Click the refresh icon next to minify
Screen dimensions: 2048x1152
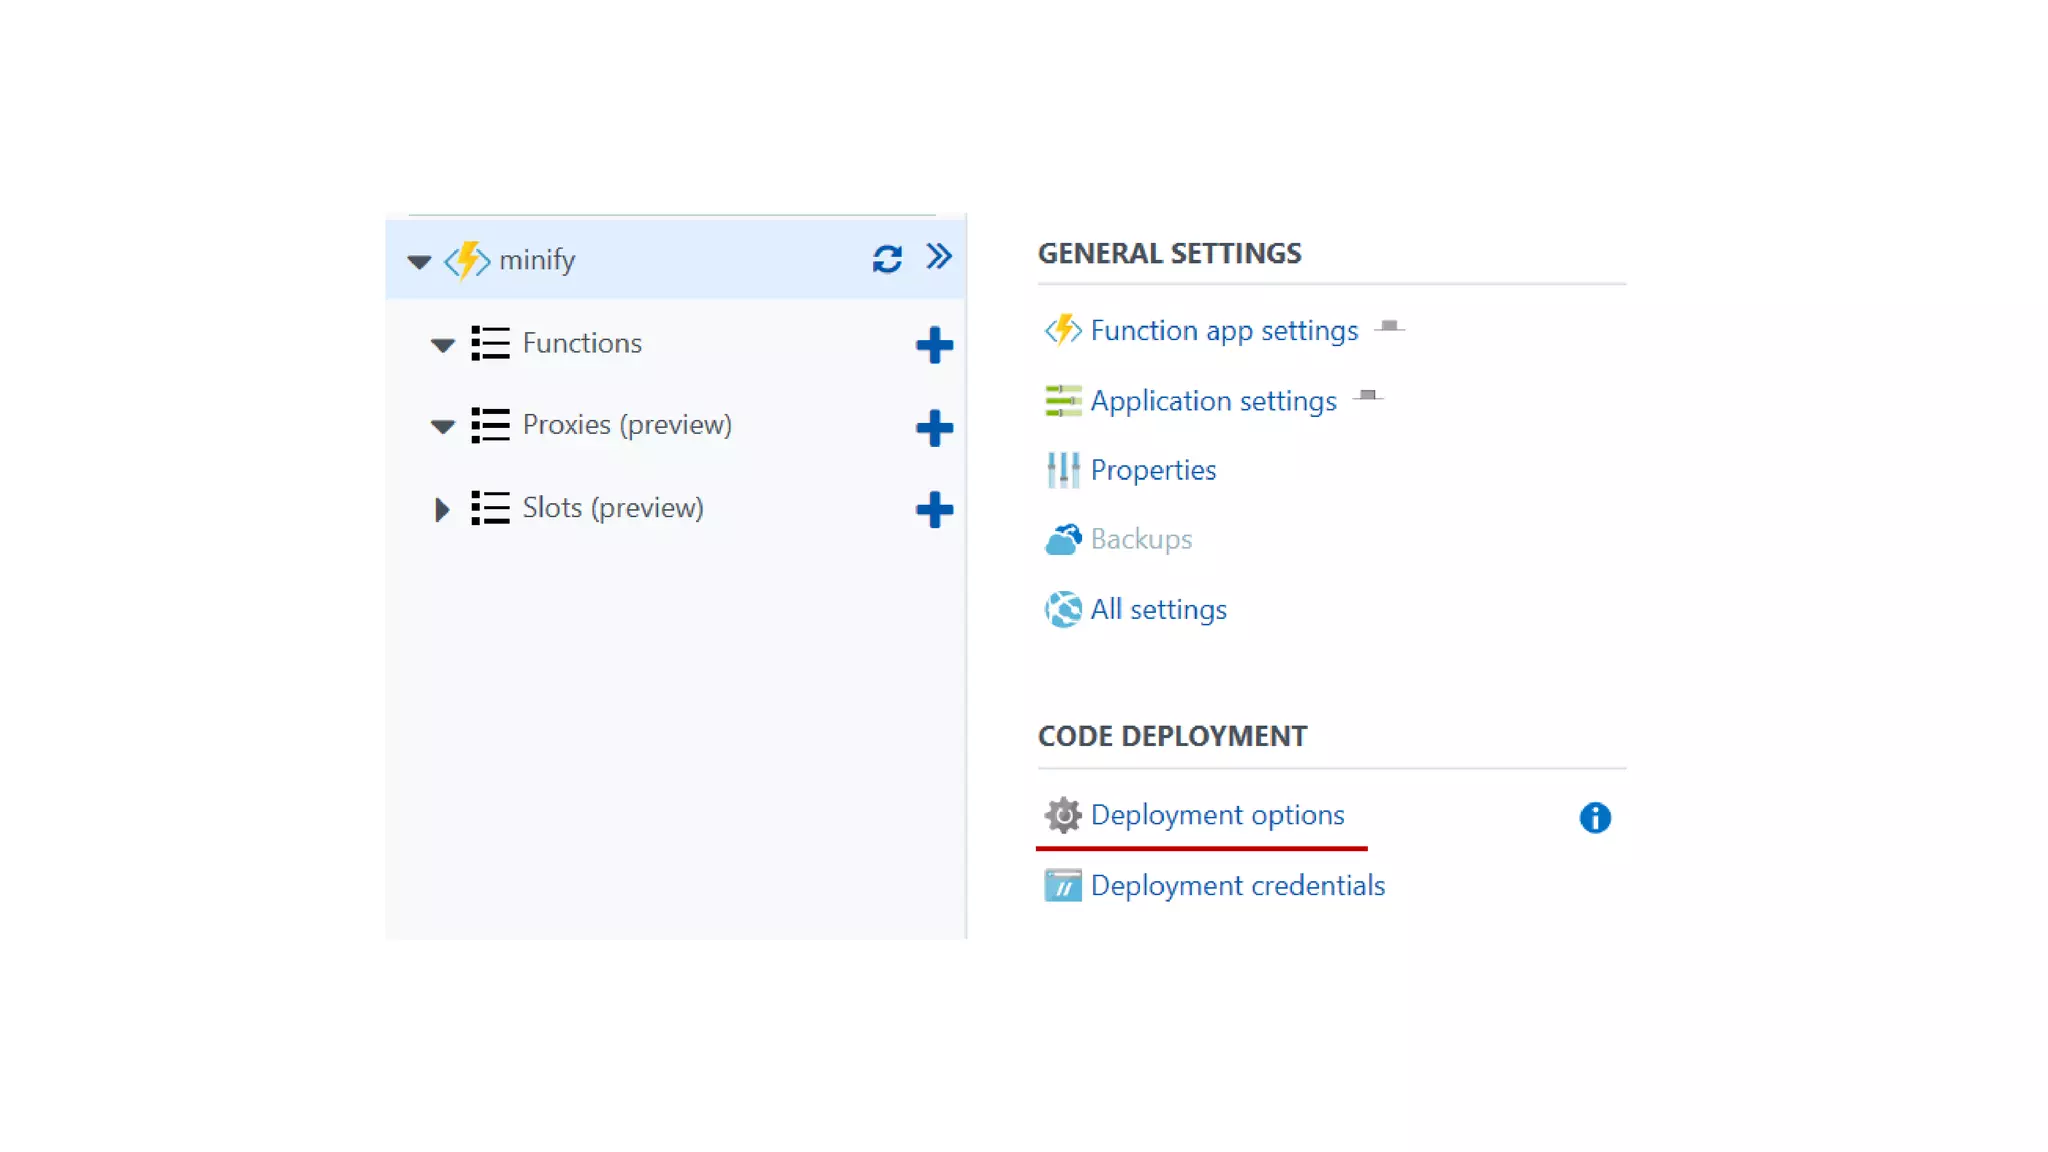pos(887,259)
